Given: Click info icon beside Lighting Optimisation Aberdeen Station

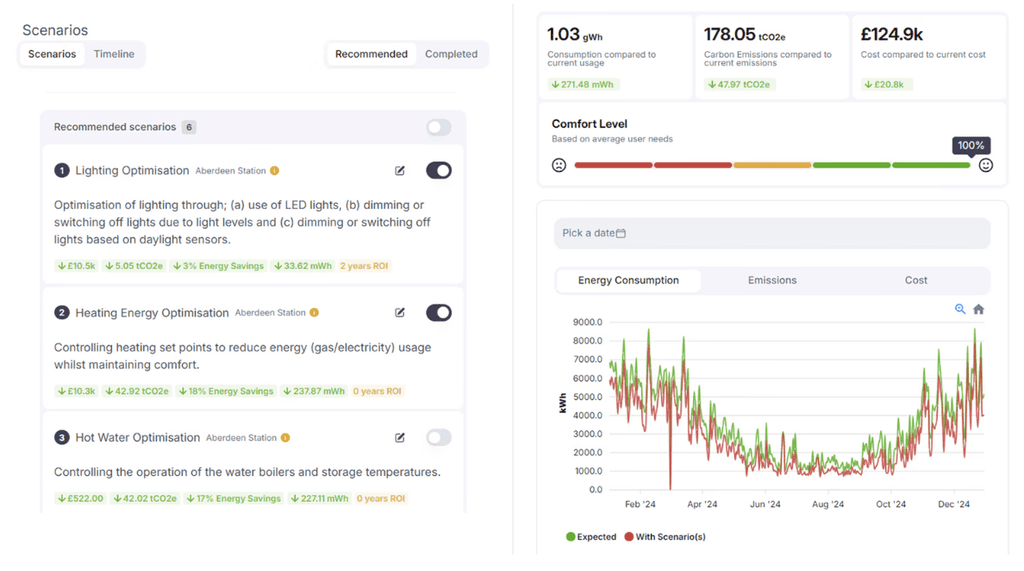Looking at the screenshot, I should coord(275,171).
